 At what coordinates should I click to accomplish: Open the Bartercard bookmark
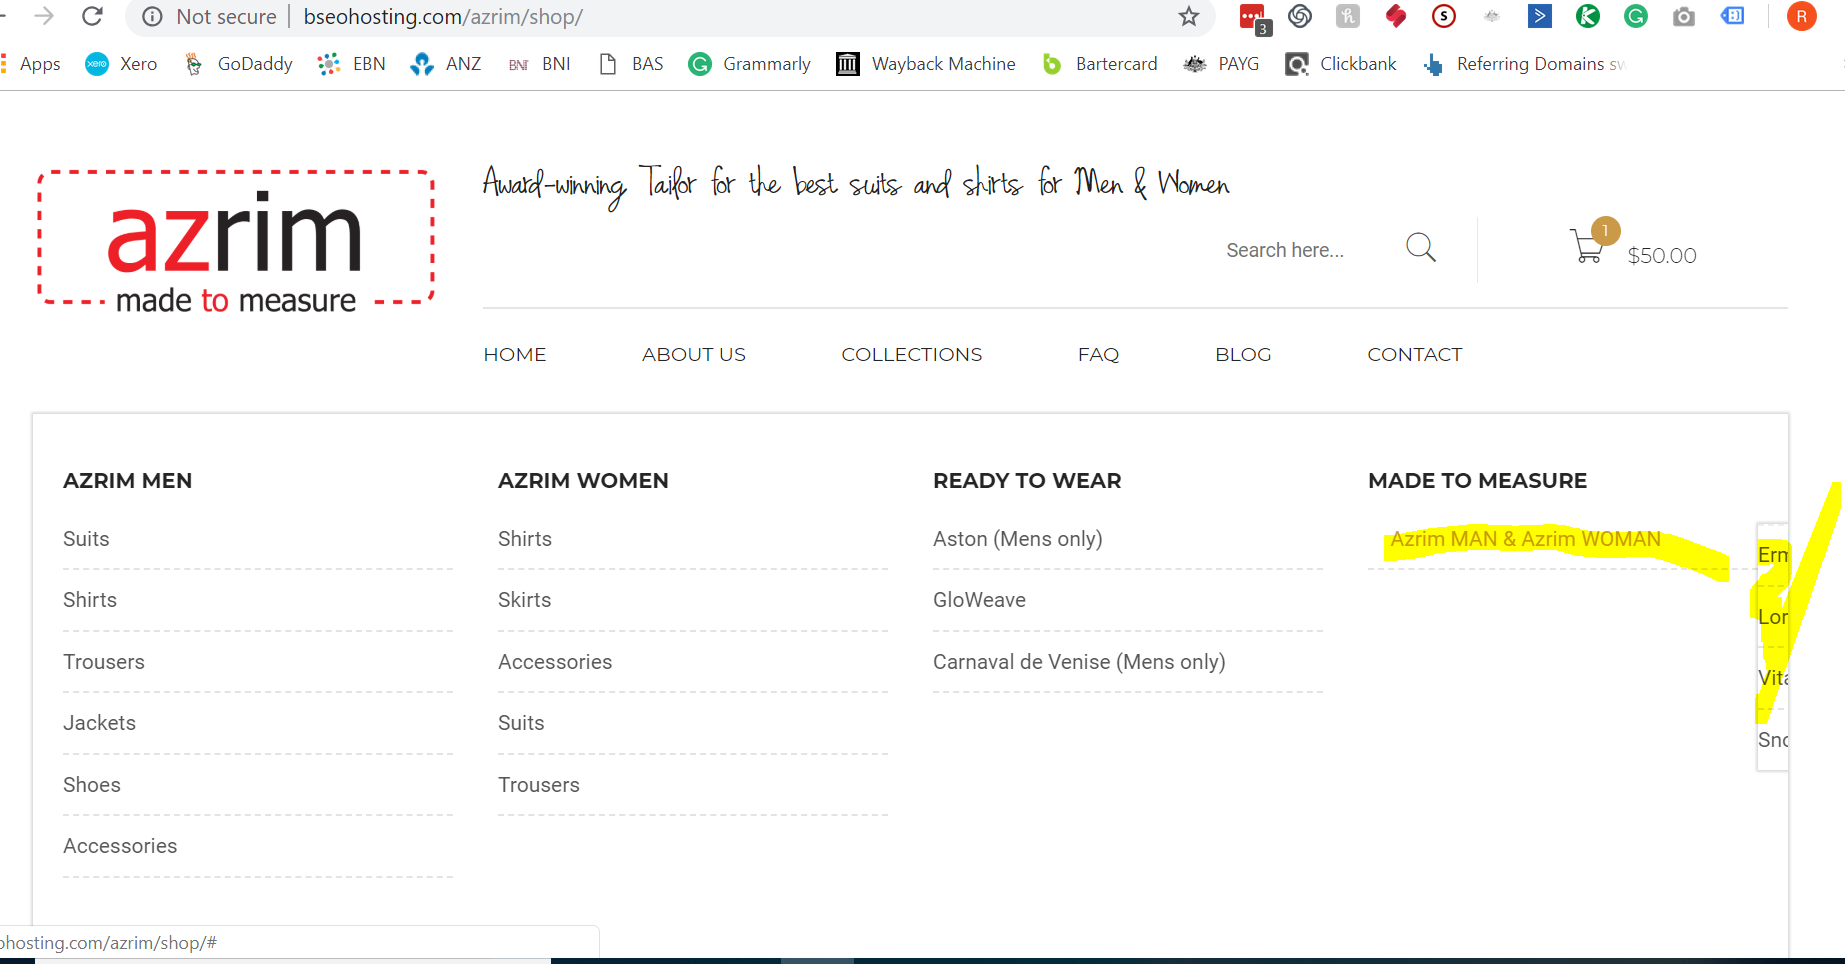(x=1099, y=64)
